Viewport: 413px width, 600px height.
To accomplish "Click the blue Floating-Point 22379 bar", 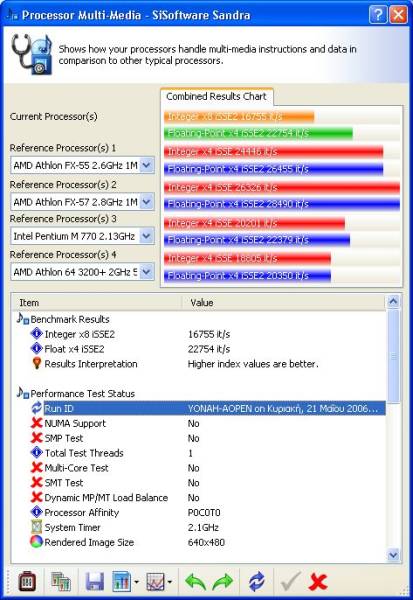I will pos(257,240).
